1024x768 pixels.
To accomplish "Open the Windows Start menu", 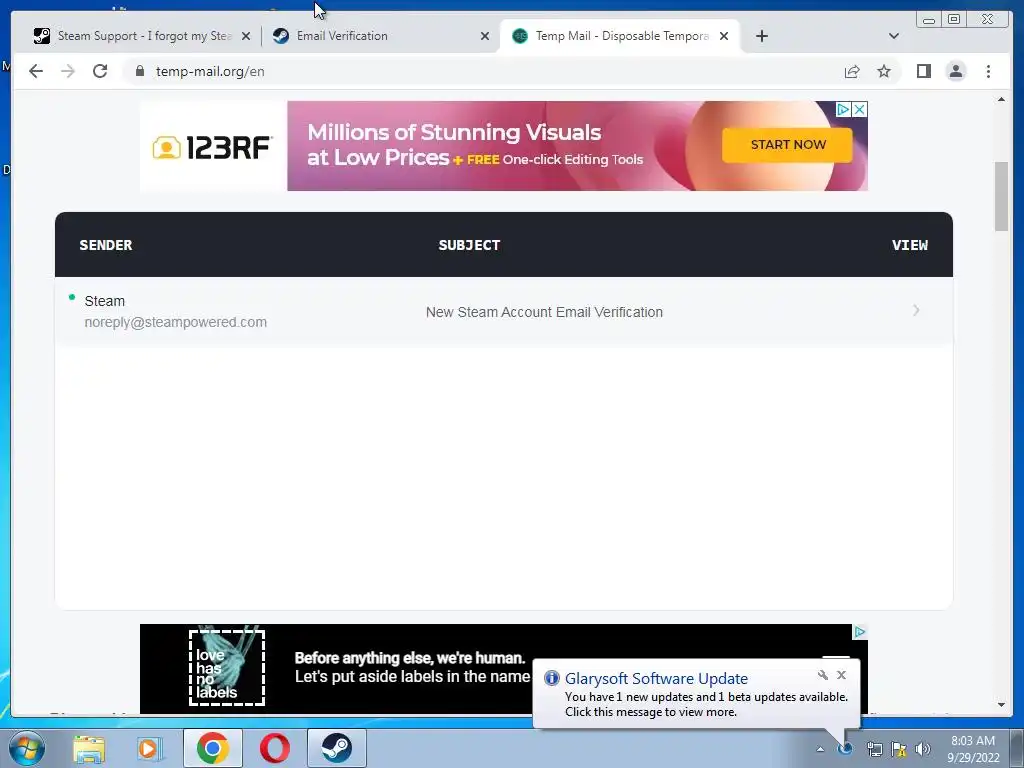I will click(x=26, y=748).
